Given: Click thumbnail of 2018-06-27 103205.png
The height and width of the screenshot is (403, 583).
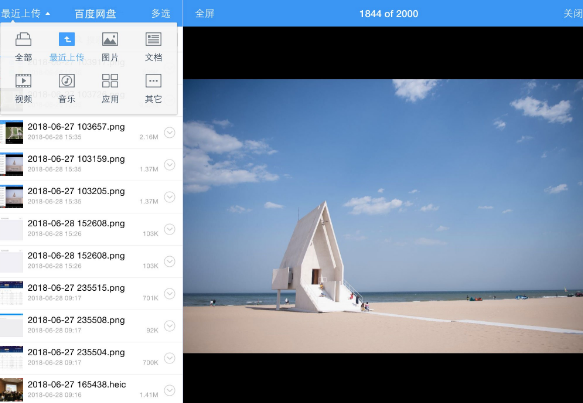Looking at the screenshot, I should tap(12, 197).
